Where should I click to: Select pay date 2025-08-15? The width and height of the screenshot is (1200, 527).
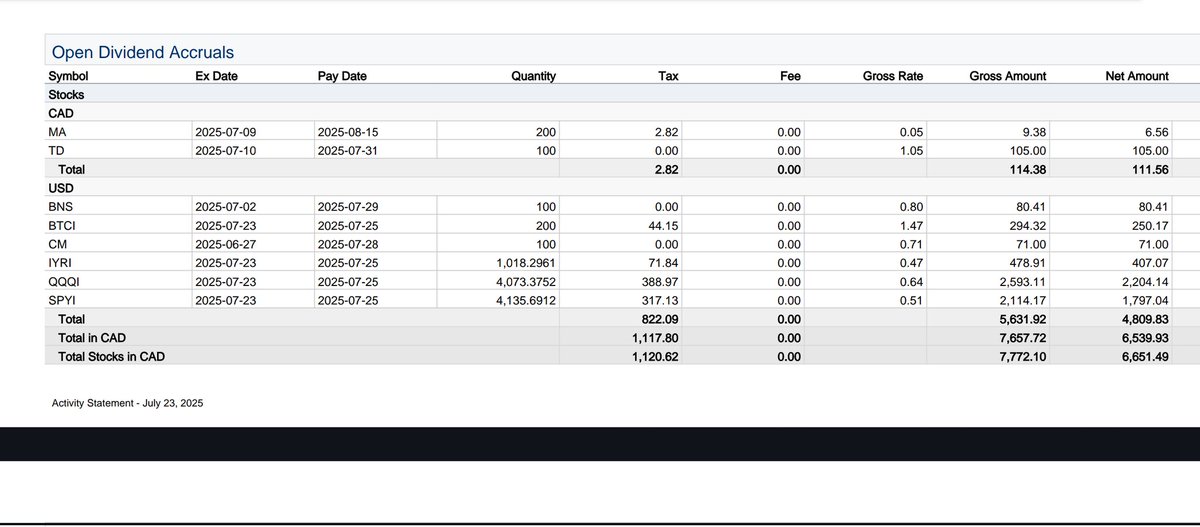350,132
